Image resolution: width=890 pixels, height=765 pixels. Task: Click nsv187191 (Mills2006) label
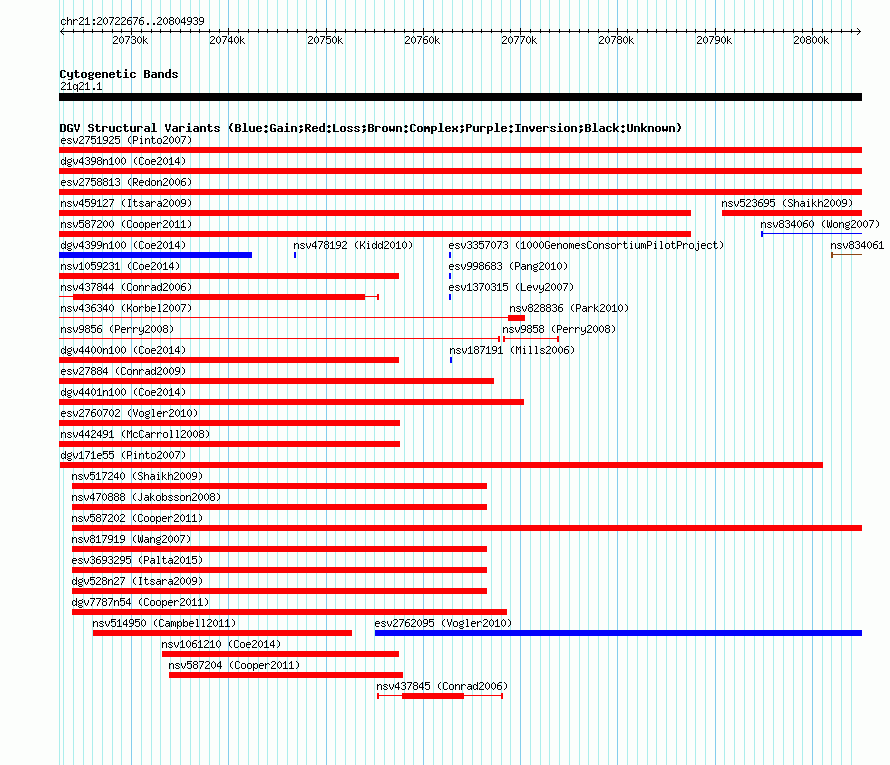(512, 350)
